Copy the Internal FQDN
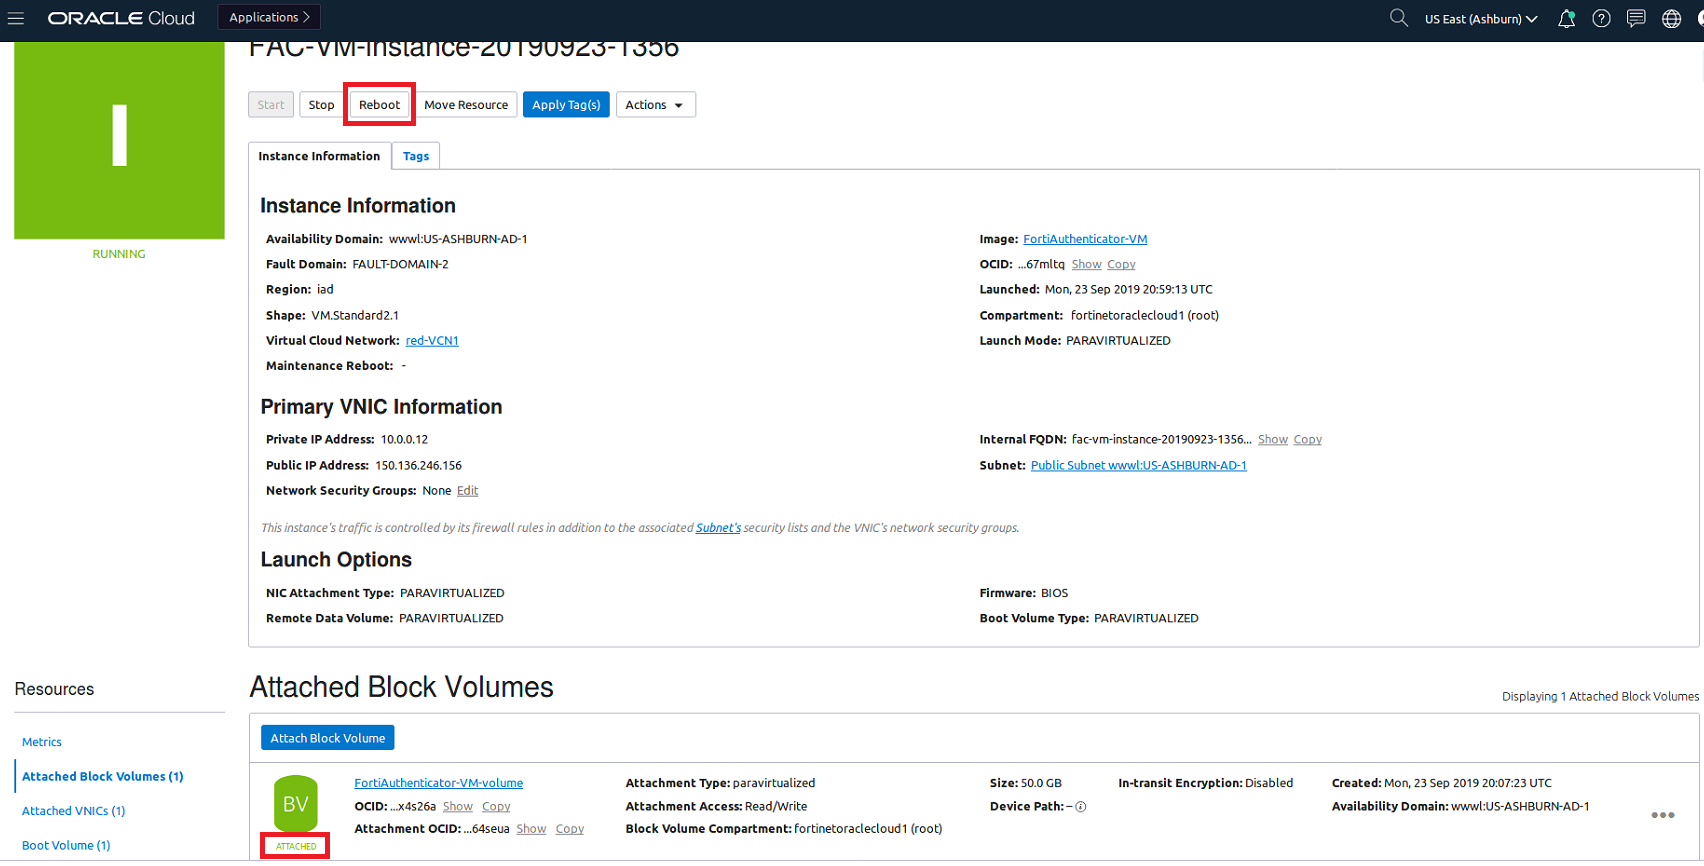 coord(1308,439)
